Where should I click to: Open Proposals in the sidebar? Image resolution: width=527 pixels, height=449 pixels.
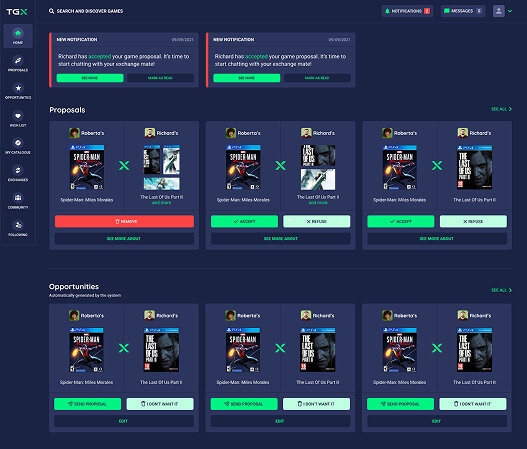[18, 64]
